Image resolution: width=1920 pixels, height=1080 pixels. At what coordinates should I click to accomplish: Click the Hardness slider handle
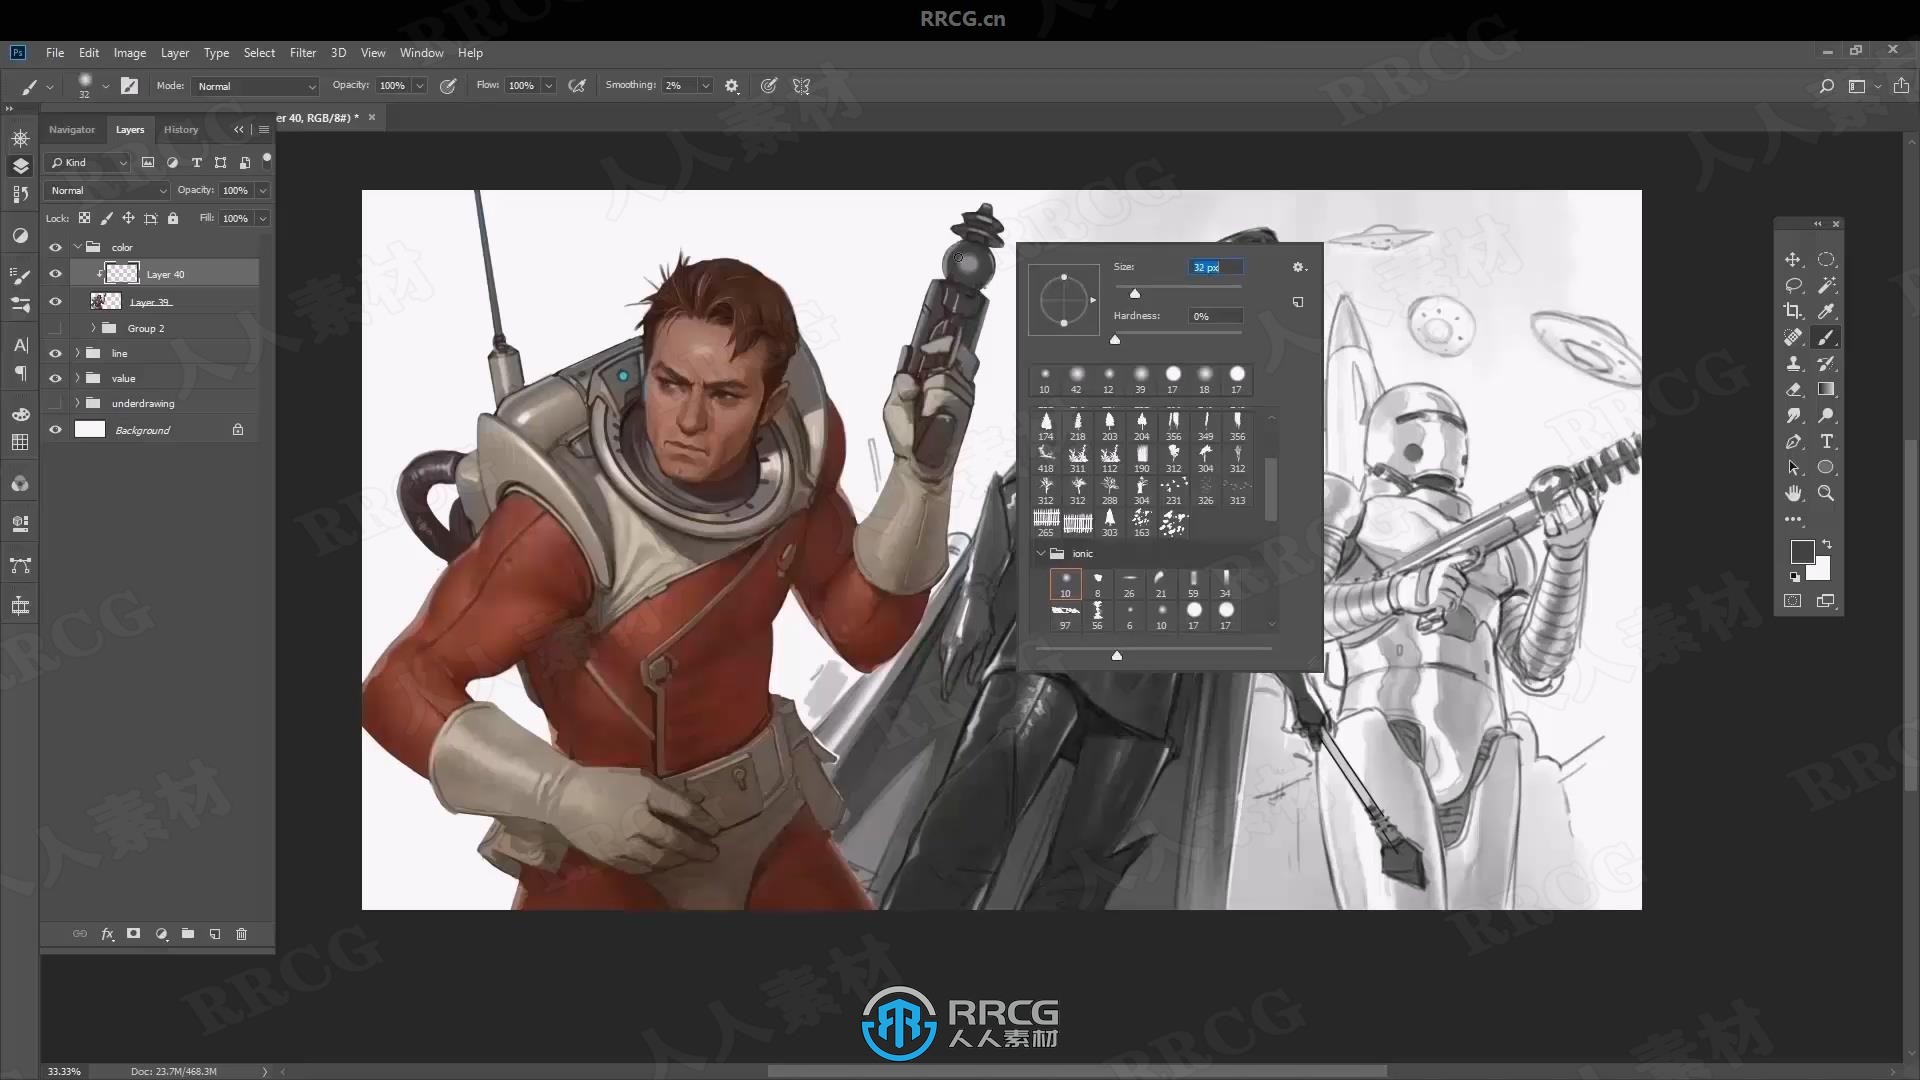pos(1115,340)
